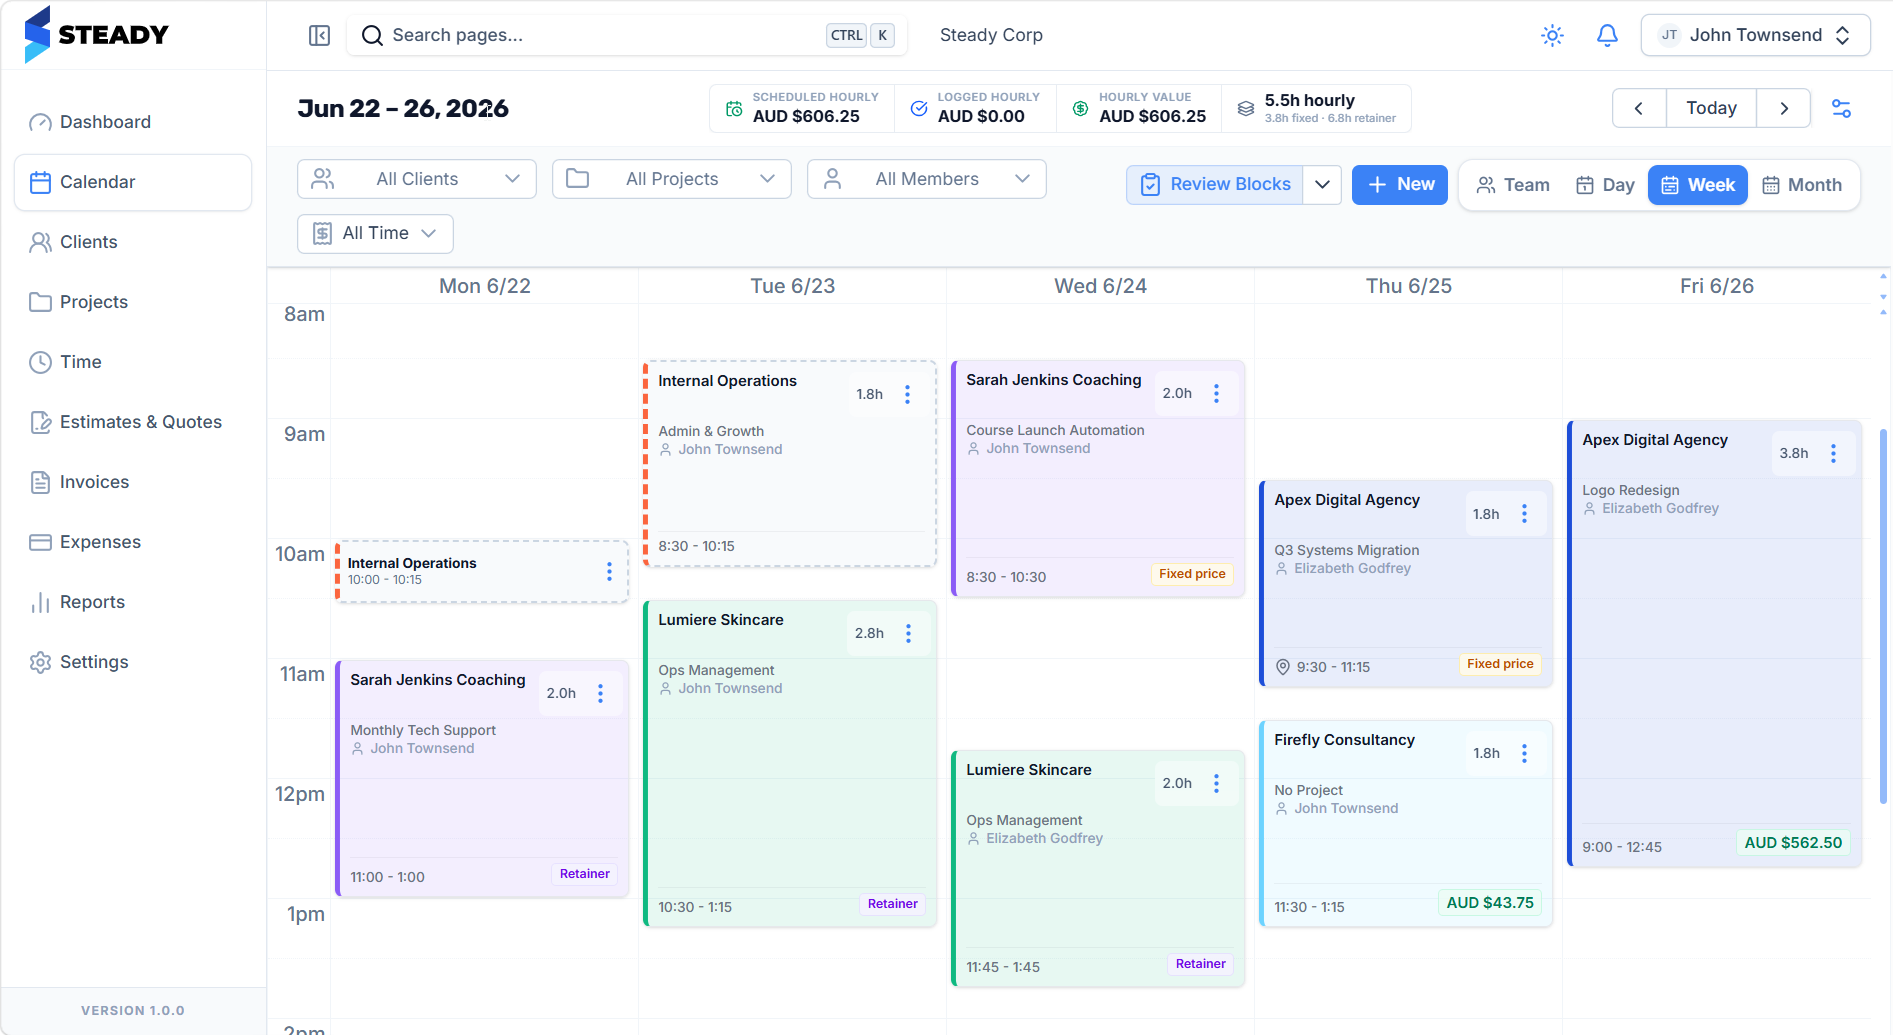Go to previous week arrow

tap(1639, 108)
